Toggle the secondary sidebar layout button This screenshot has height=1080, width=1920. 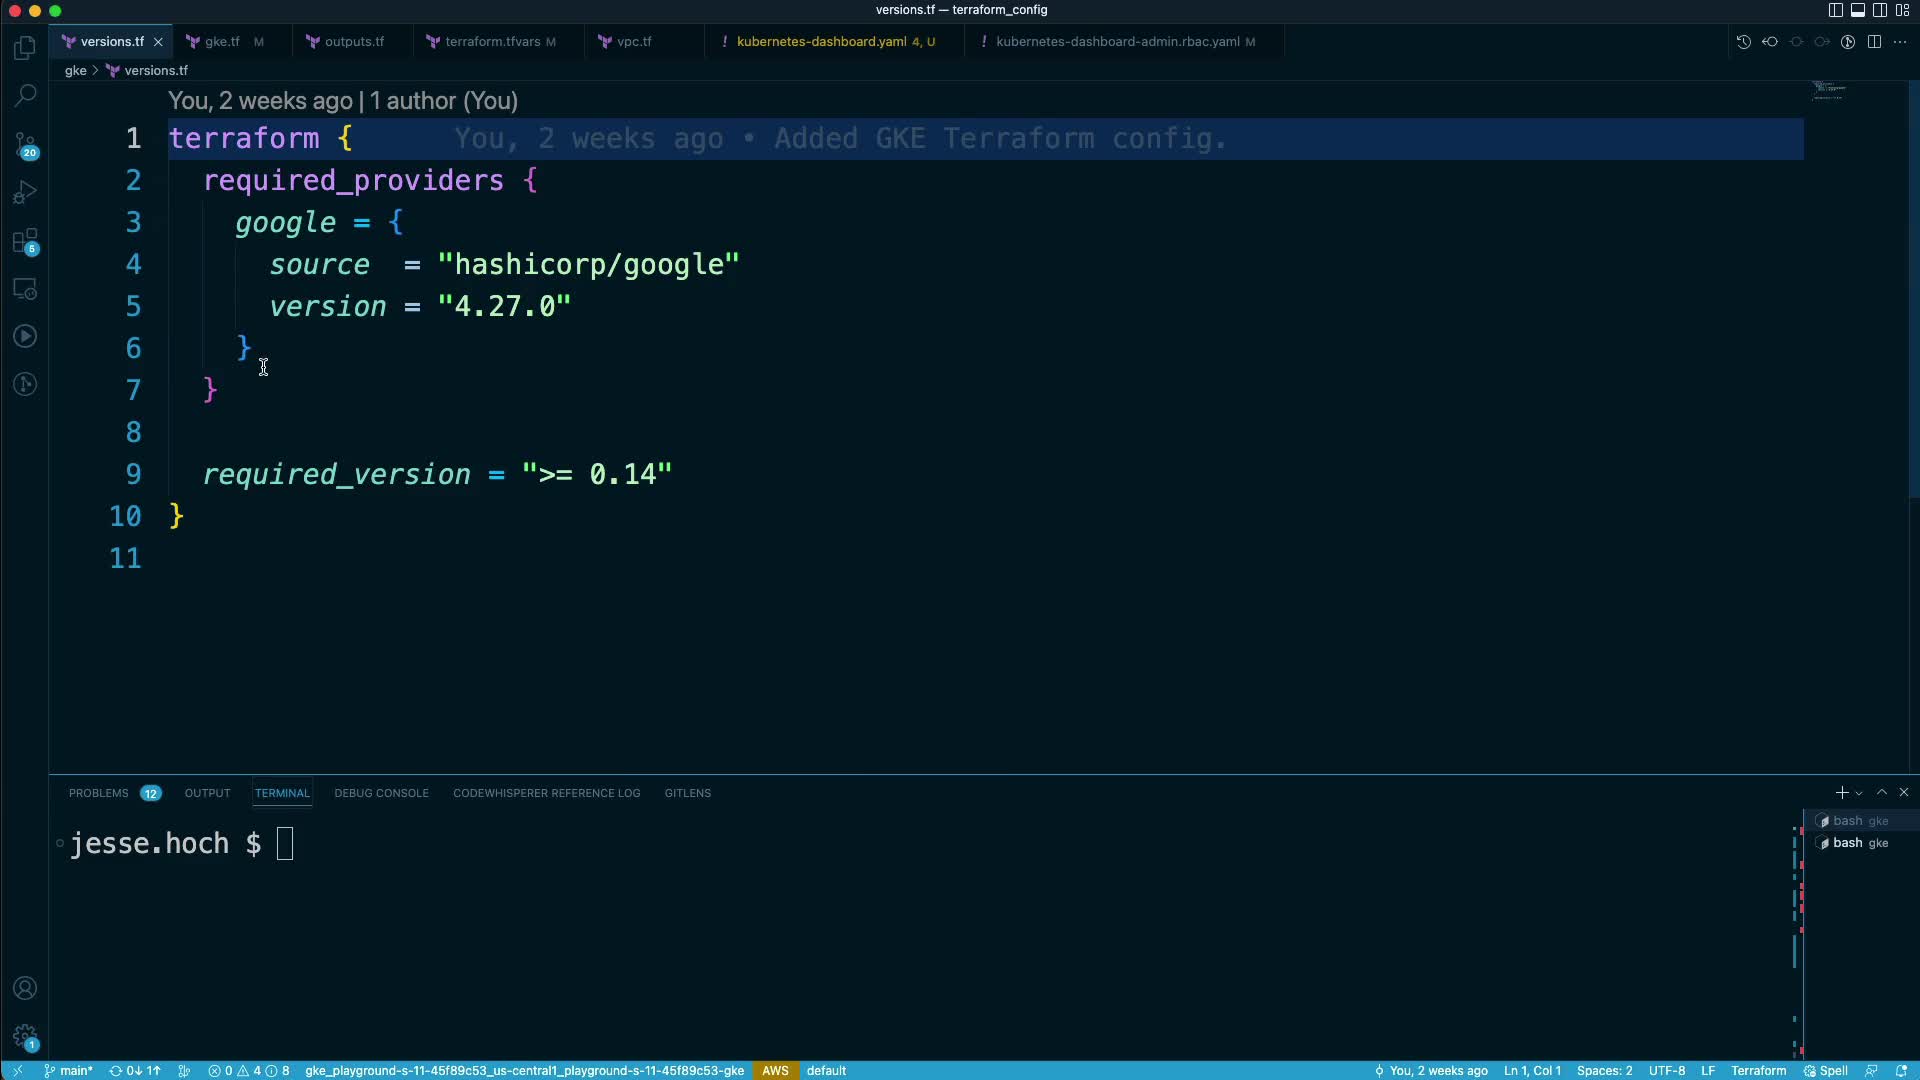(x=1879, y=10)
